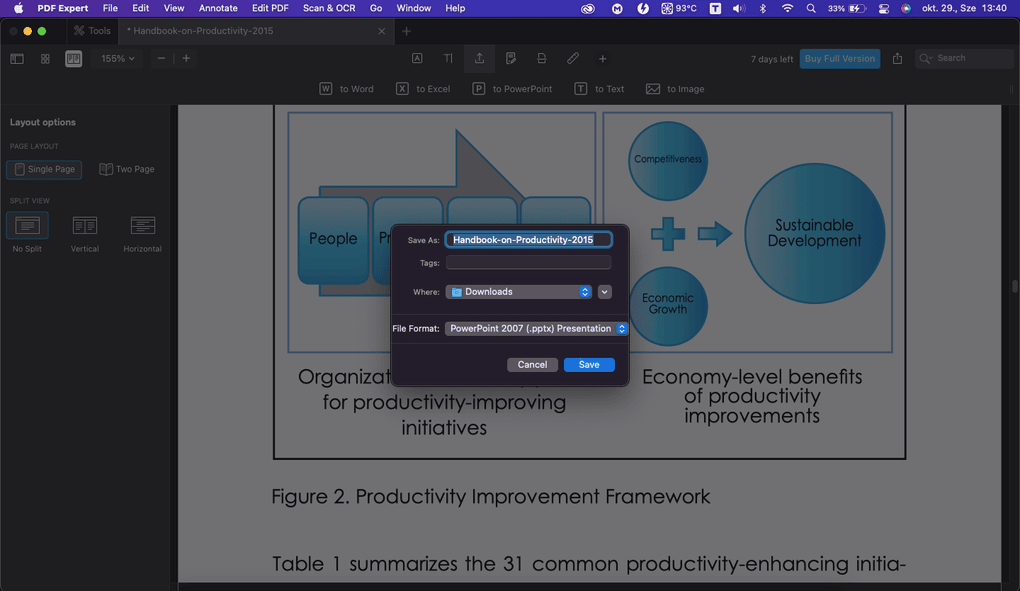
Task: Select the Export tool in toolbar
Action: pyautogui.click(x=479, y=59)
